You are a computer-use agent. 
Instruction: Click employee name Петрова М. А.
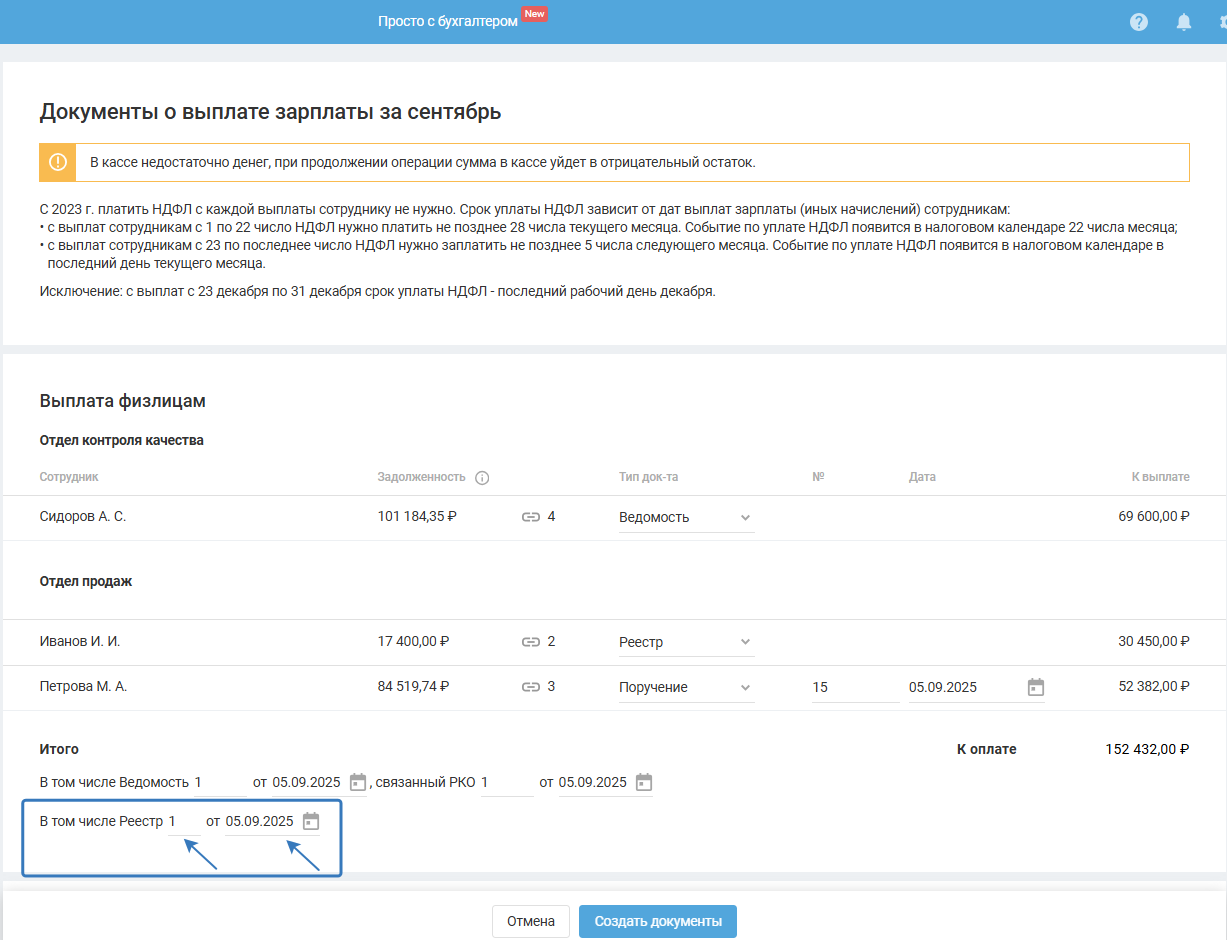coord(84,687)
